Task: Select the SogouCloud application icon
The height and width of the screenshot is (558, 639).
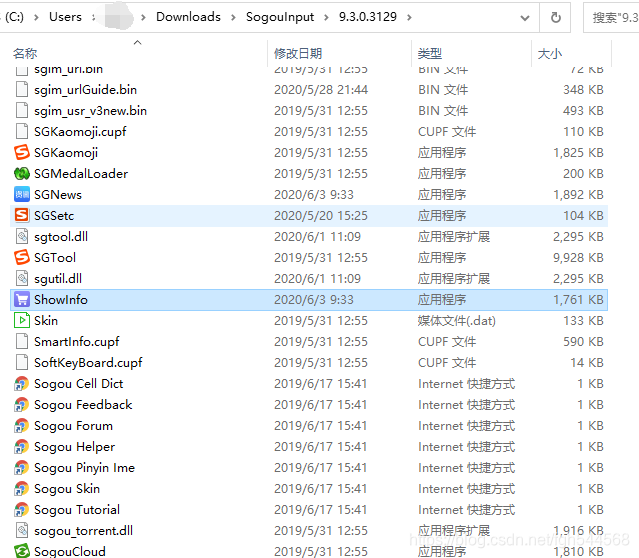Action: pyautogui.click(x=22, y=551)
